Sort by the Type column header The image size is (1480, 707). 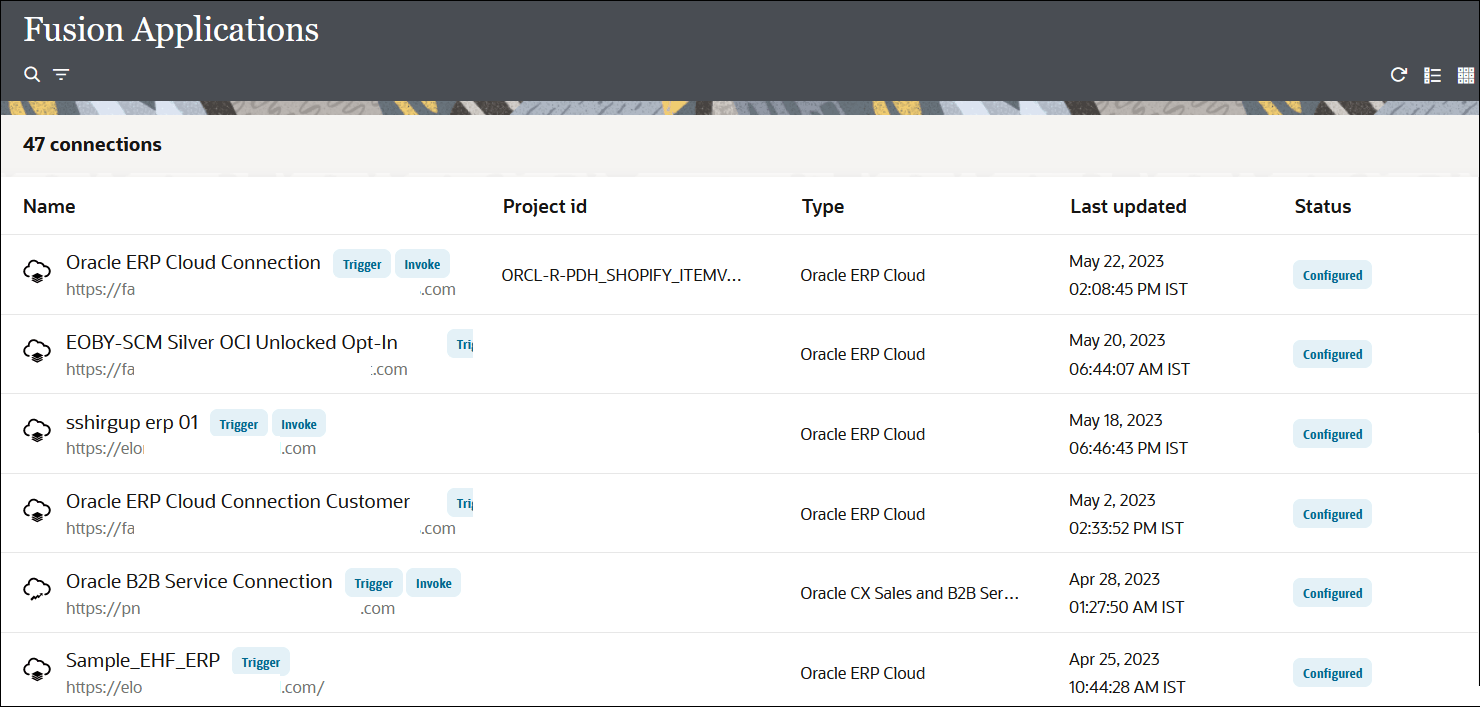823,206
